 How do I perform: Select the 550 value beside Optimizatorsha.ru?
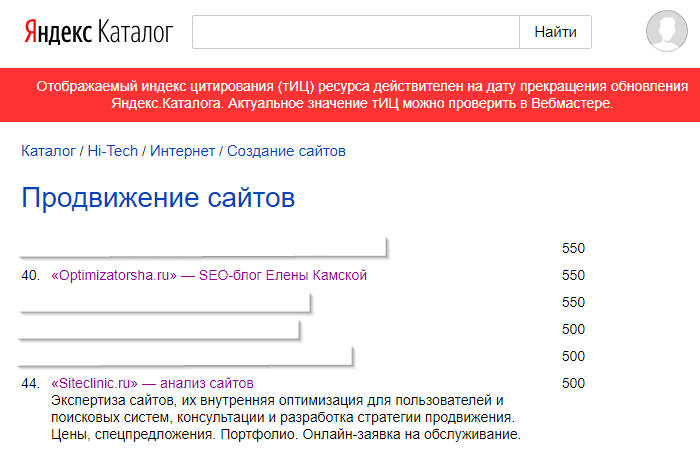pyautogui.click(x=573, y=275)
